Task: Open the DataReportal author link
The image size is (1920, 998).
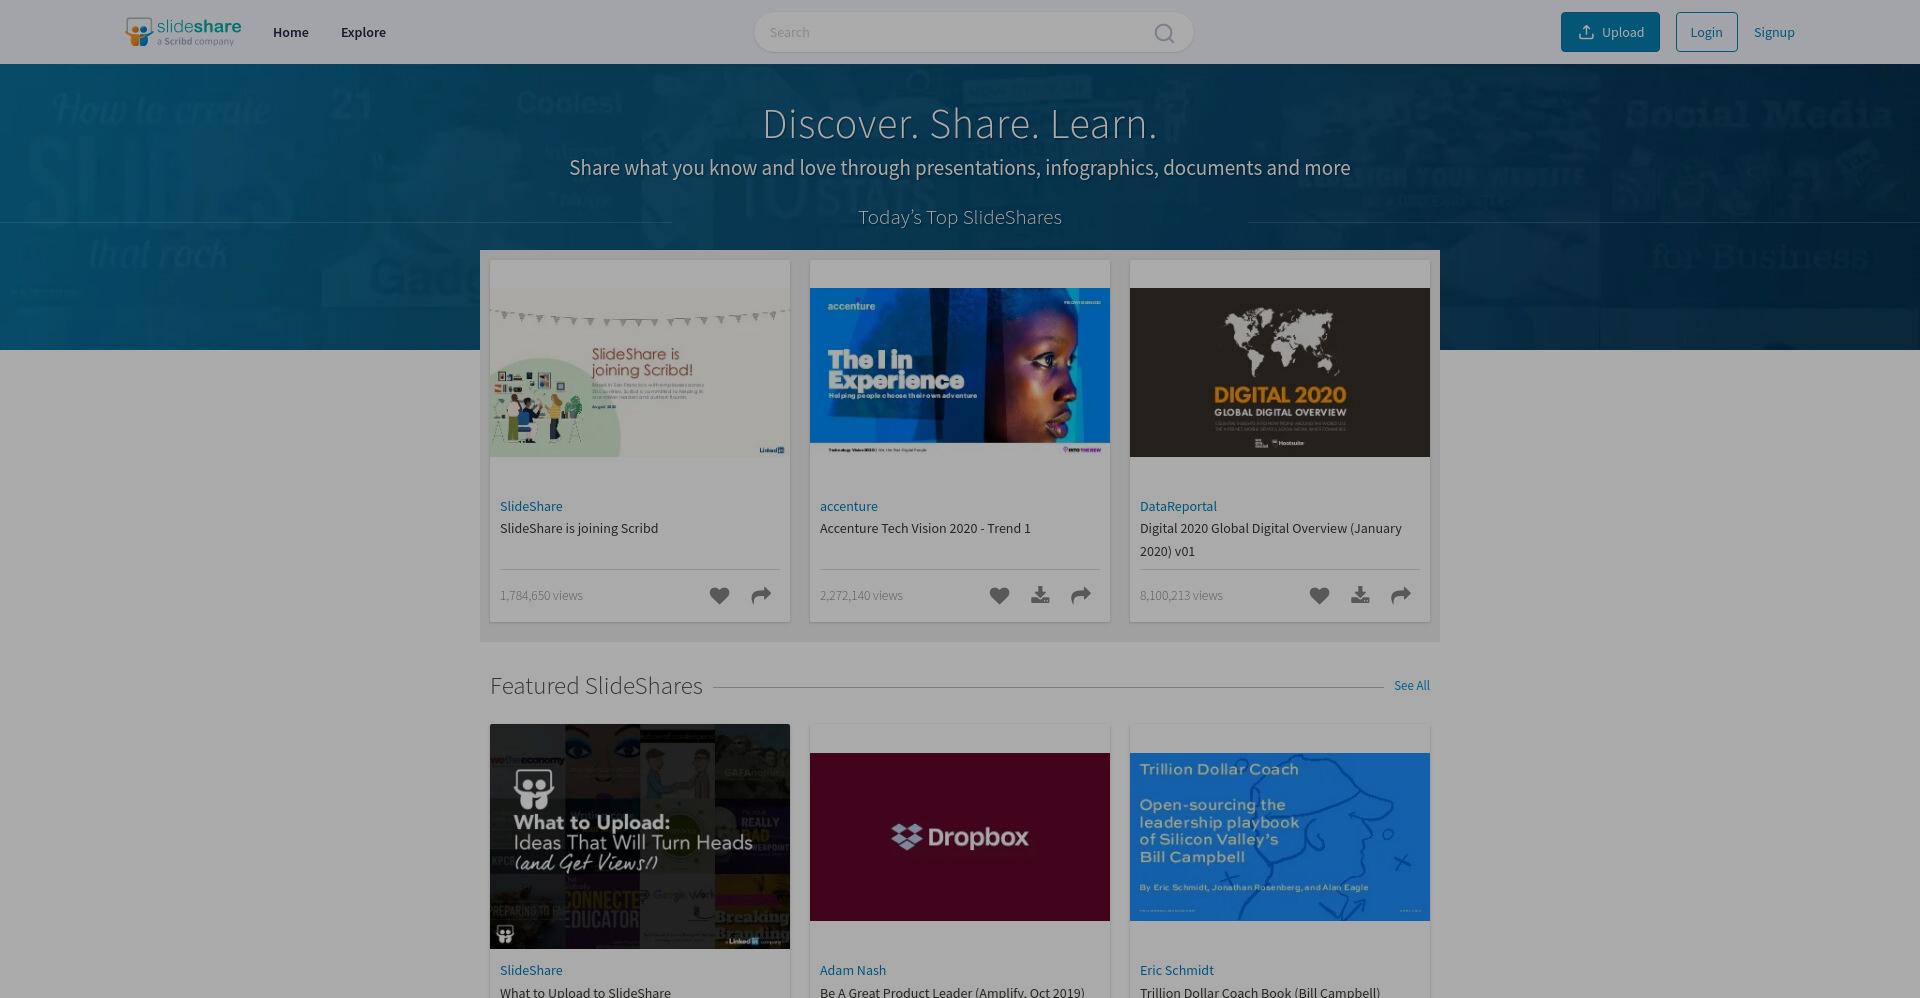Action: [1178, 506]
